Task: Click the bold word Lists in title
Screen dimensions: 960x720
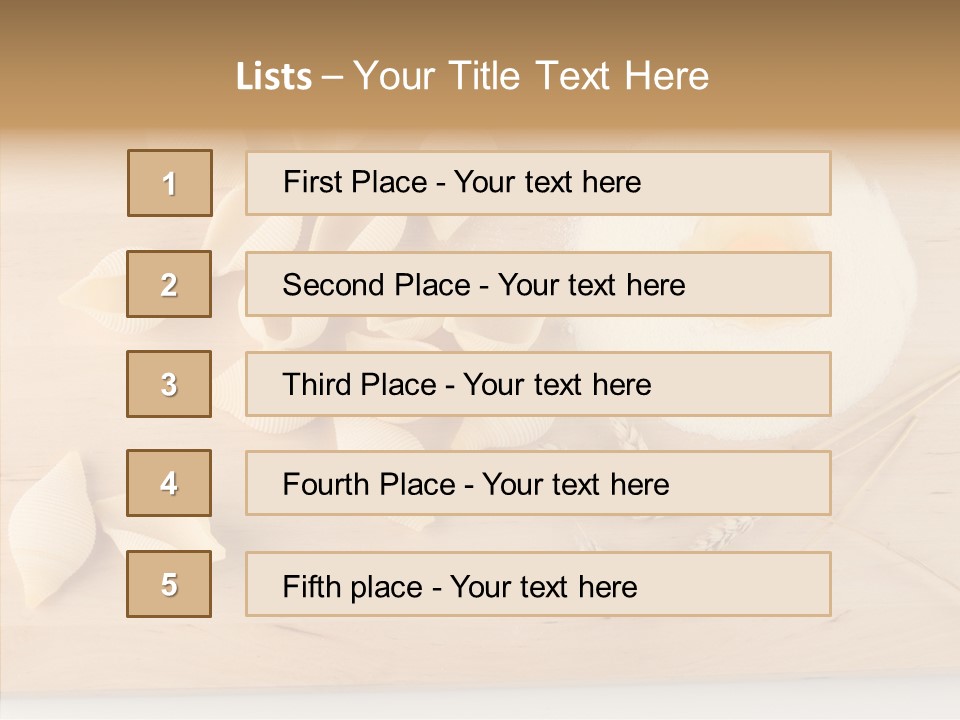Action: 274,77
